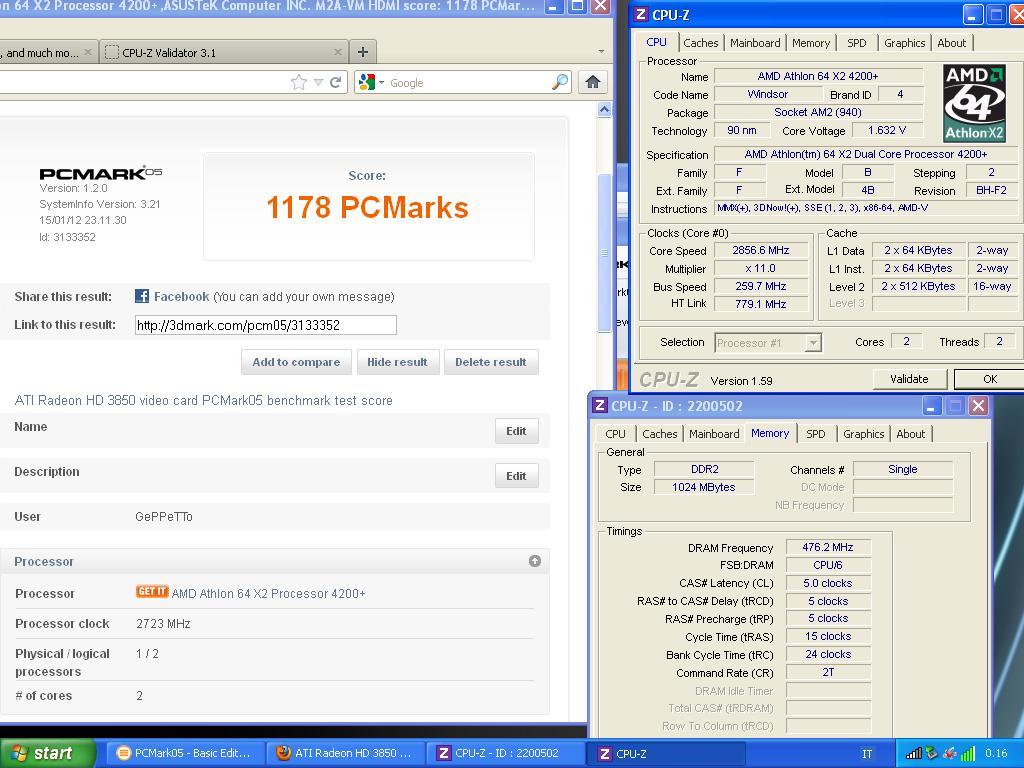Click IT language indicator in taskbar

[867, 754]
